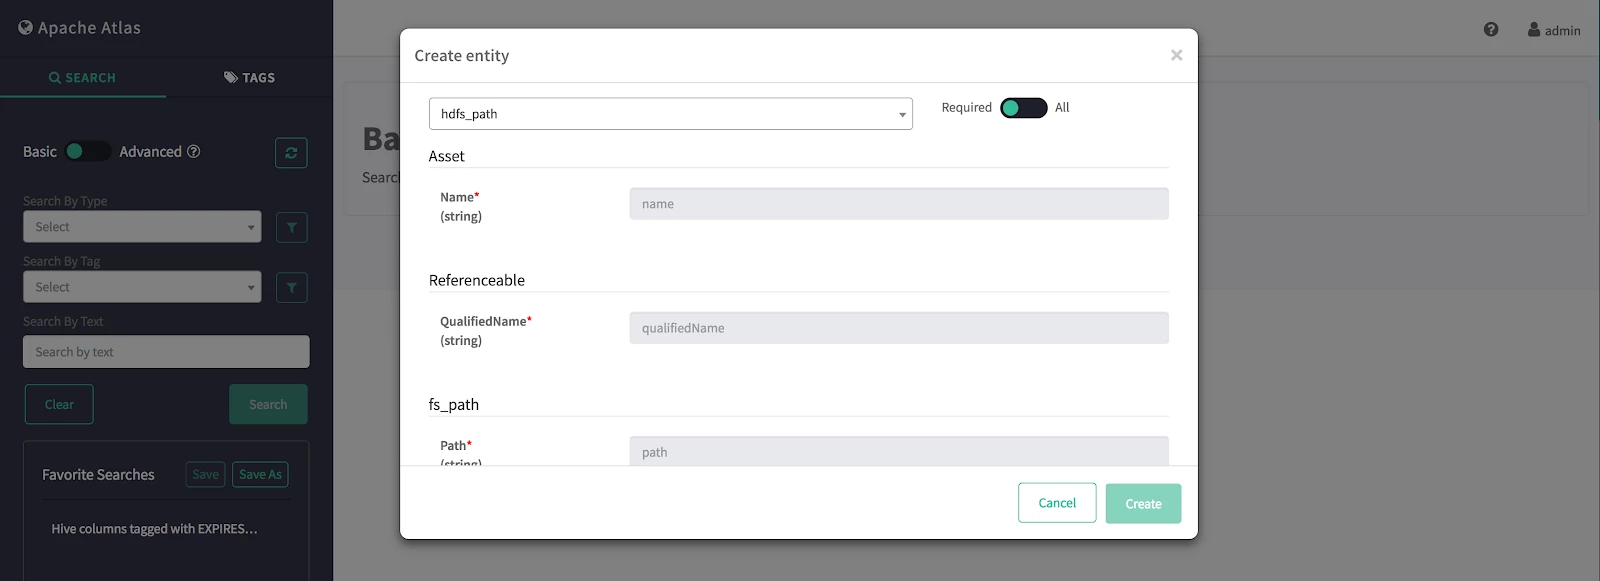Click the filter icon for Search By Tag
This screenshot has width=1600, height=581.
click(x=291, y=287)
